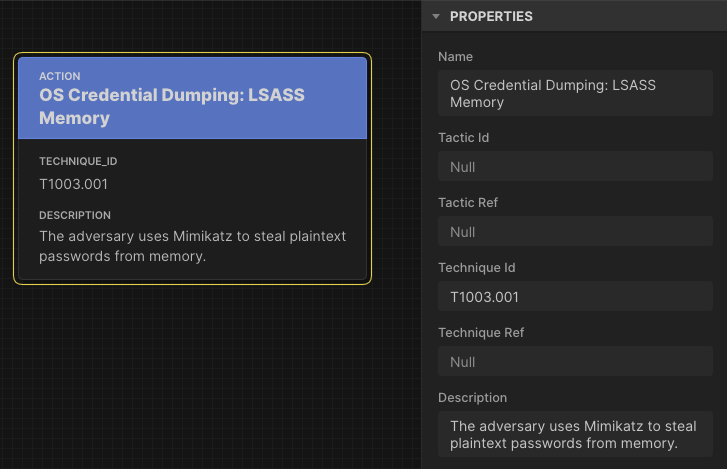Click the Name label in Properties
Image resolution: width=727 pixels, height=469 pixels.
click(x=455, y=57)
